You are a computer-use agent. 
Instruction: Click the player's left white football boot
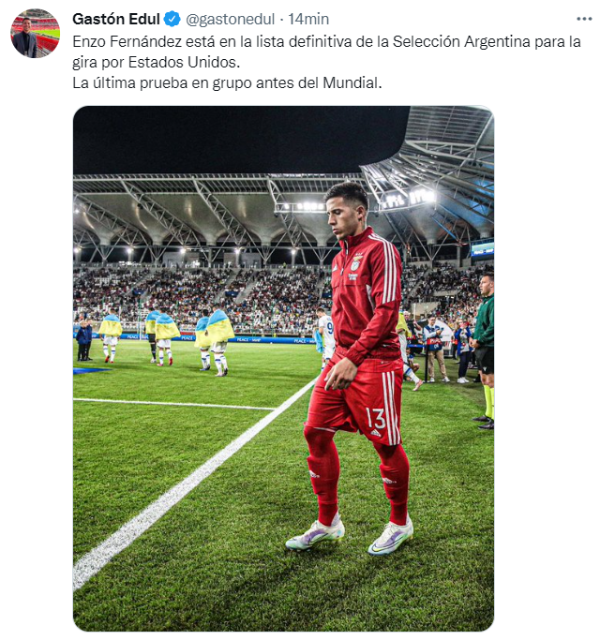pyautogui.click(x=390, y=538)
